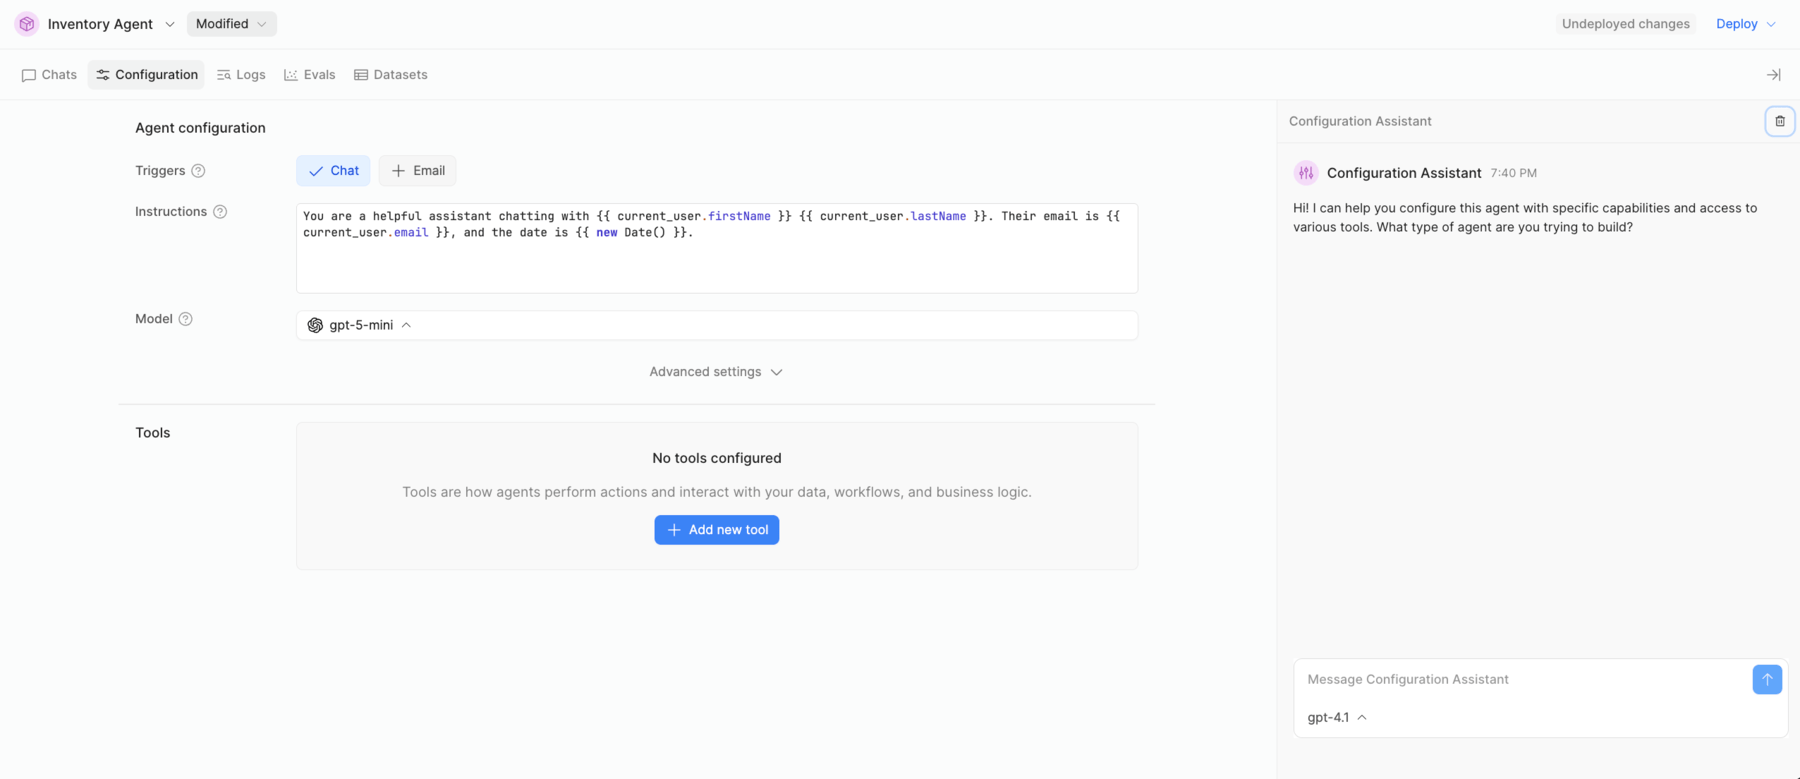Click the 7:40 PM timestamp
1800x779 pixels.
pos(1513,173)
